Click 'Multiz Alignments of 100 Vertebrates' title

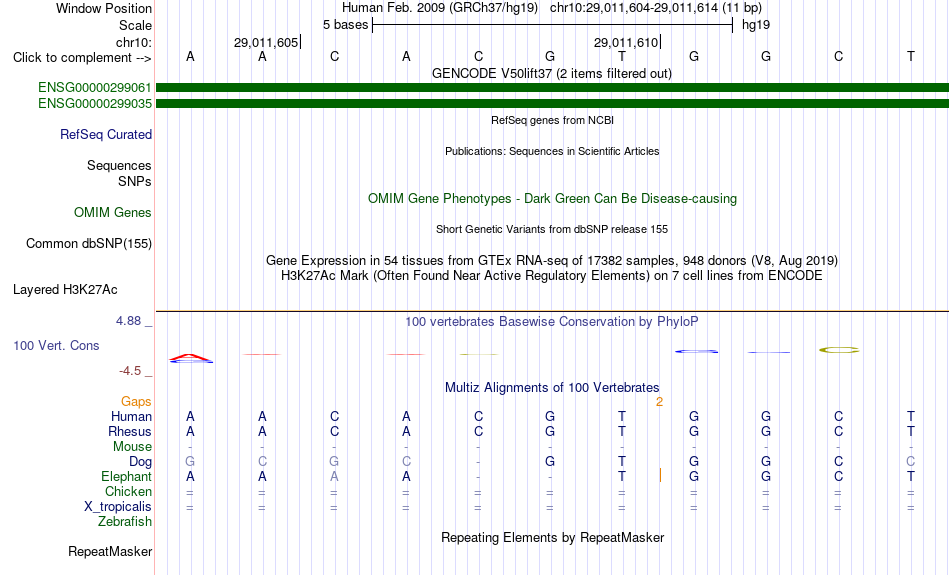[552, 387]
